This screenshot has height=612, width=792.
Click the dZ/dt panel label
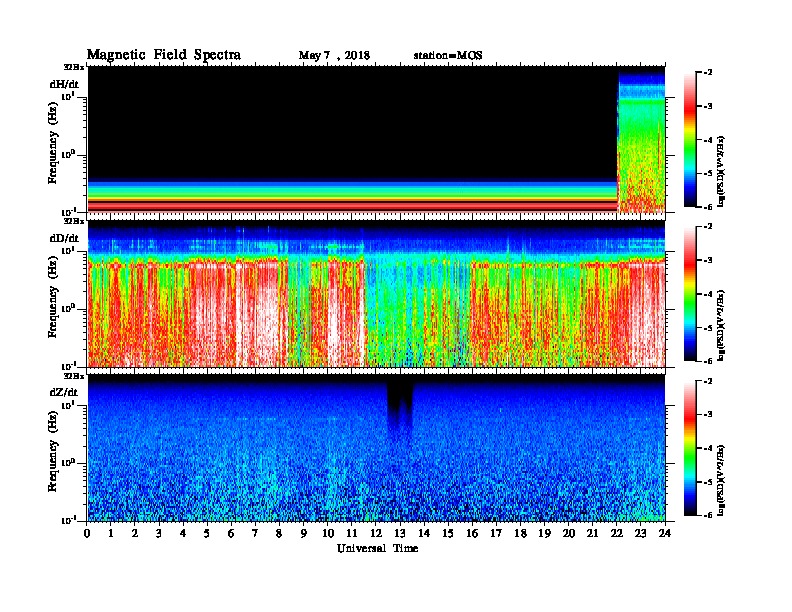(x=64, y=392)
